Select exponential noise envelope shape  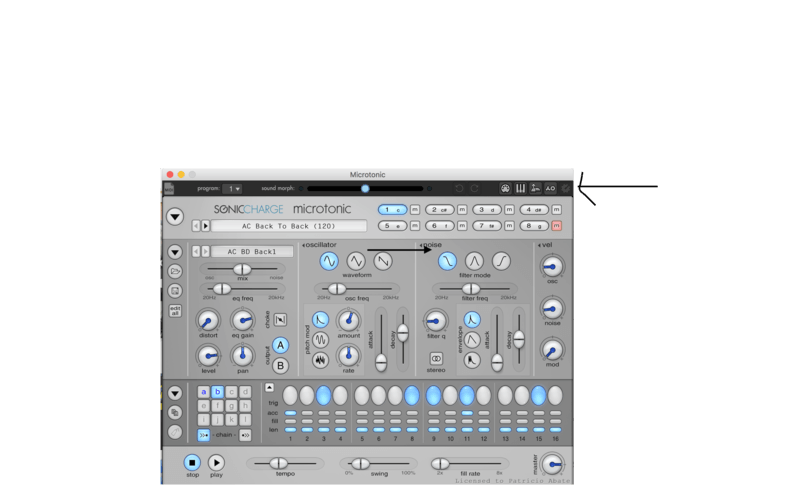pyautogui.click(x=472, y=320)
